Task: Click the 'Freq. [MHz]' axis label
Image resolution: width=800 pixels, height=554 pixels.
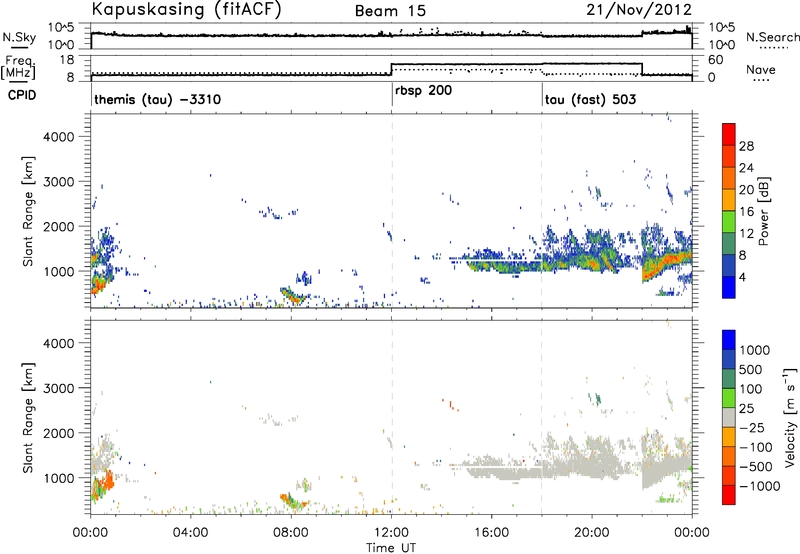Action: (18, 67)
